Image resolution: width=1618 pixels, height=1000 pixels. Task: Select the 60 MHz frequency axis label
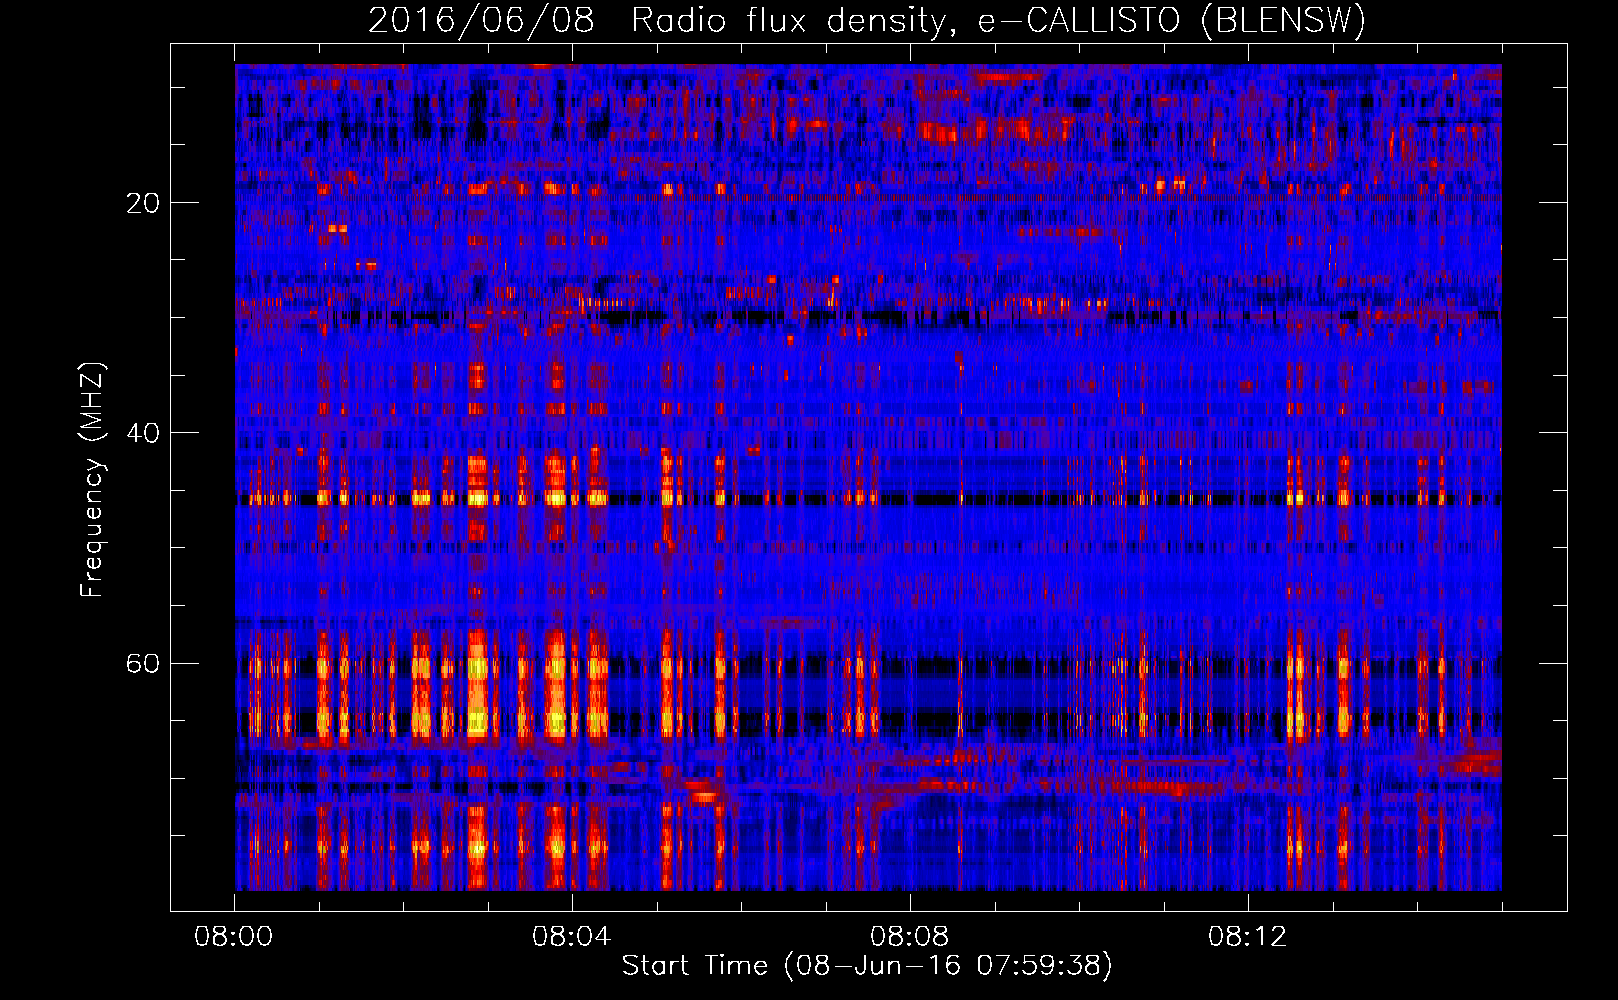(x=143, y=663)
